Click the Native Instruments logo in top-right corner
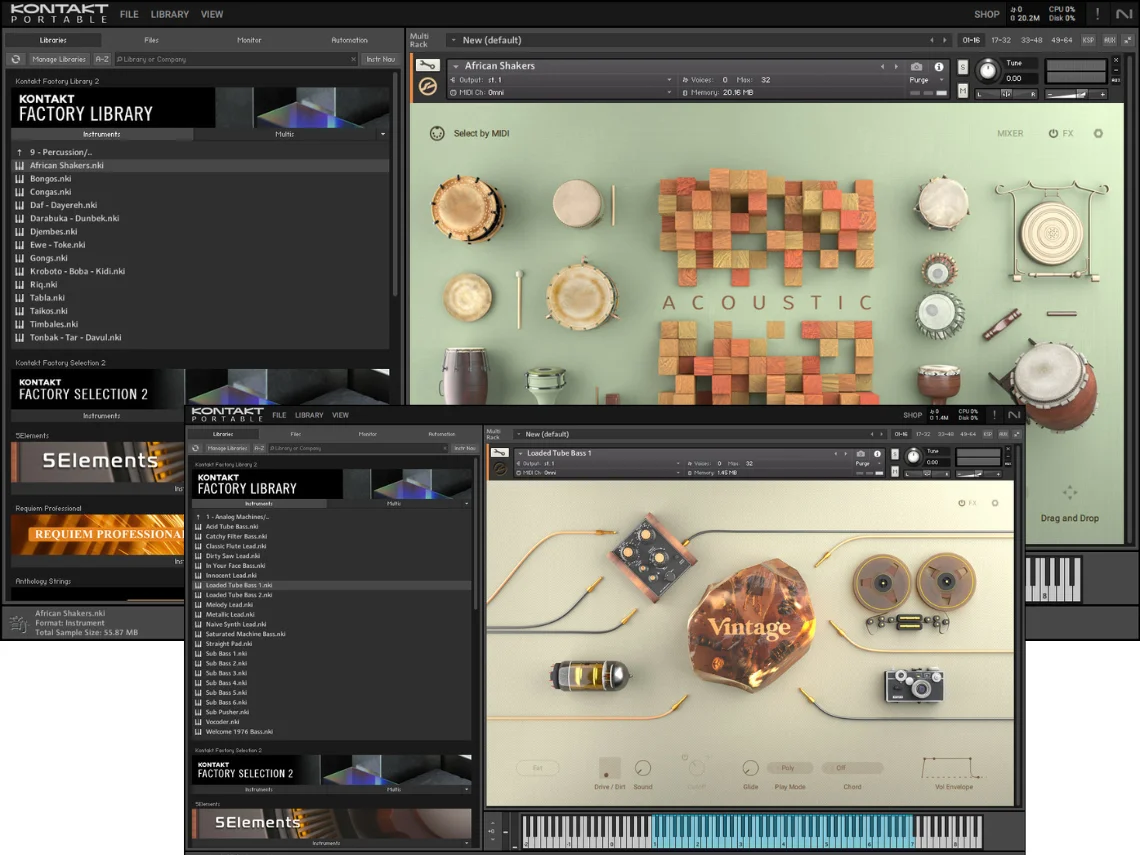Screen dimensions: 1140x855 (1123, 14)
